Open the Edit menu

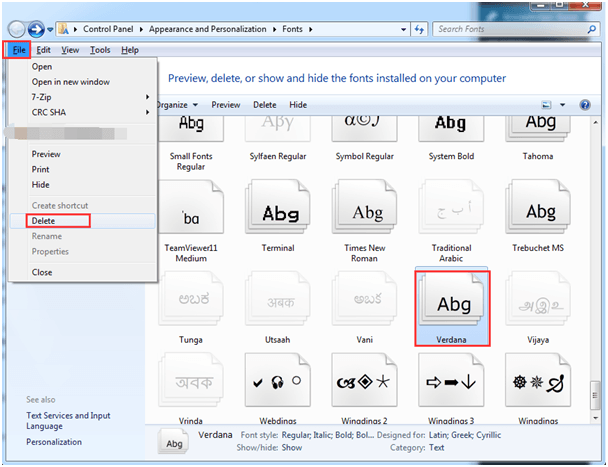click(x=43, y=50)
